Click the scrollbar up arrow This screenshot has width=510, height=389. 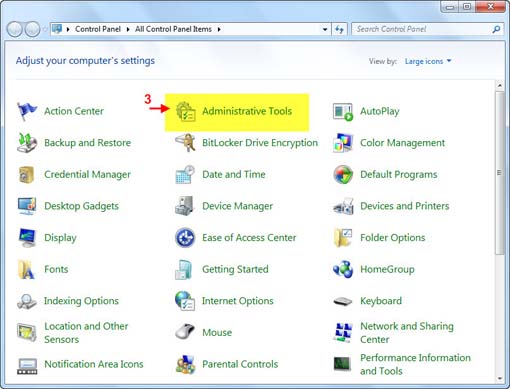point(500,86)
